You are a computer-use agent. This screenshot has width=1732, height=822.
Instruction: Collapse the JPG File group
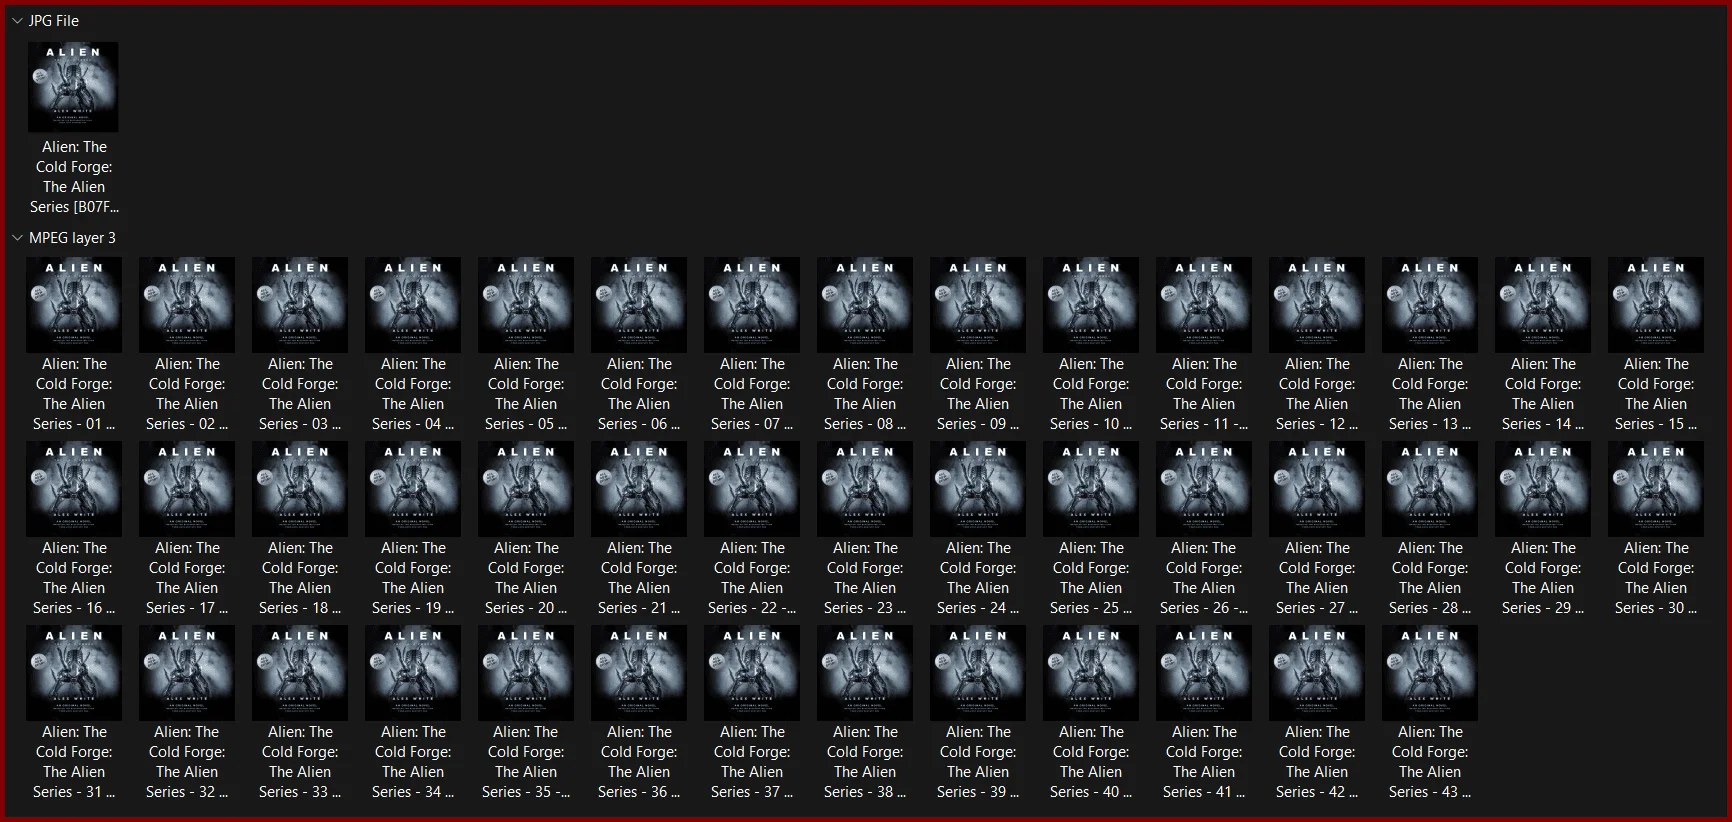17,21
